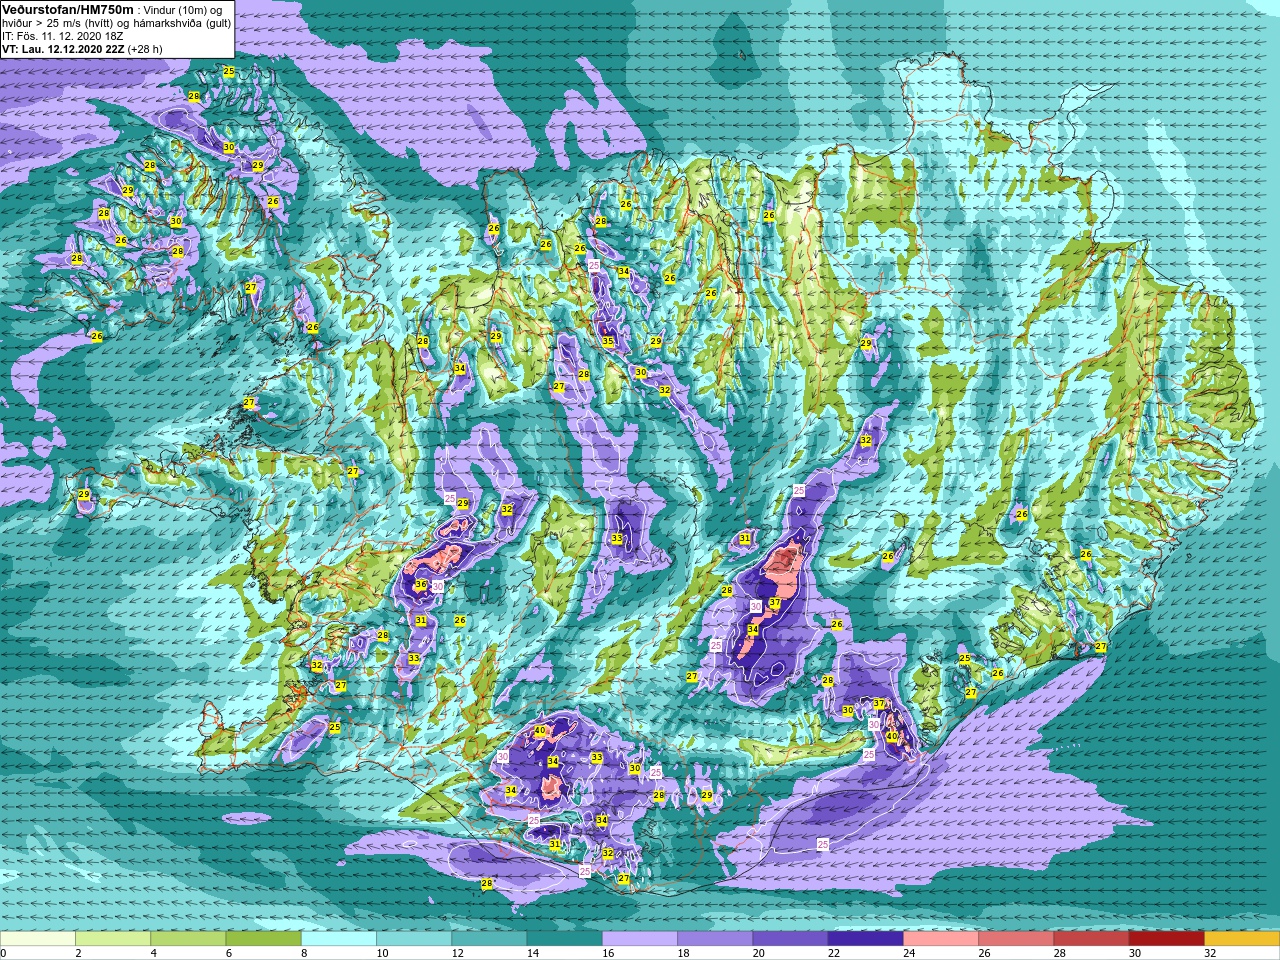
Task: Click the 6–8 m/s olive green legend swatch
Action: [x=263, y=939]
